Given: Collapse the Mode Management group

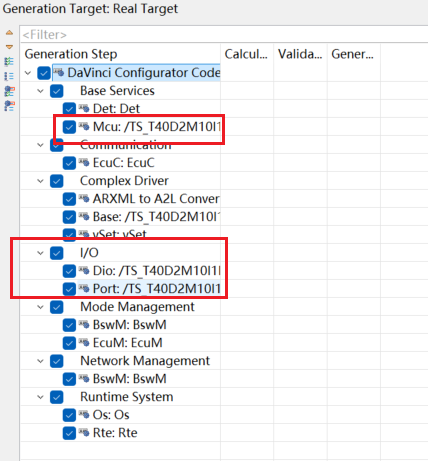Looking at the screenshot, I should [41, 307].
